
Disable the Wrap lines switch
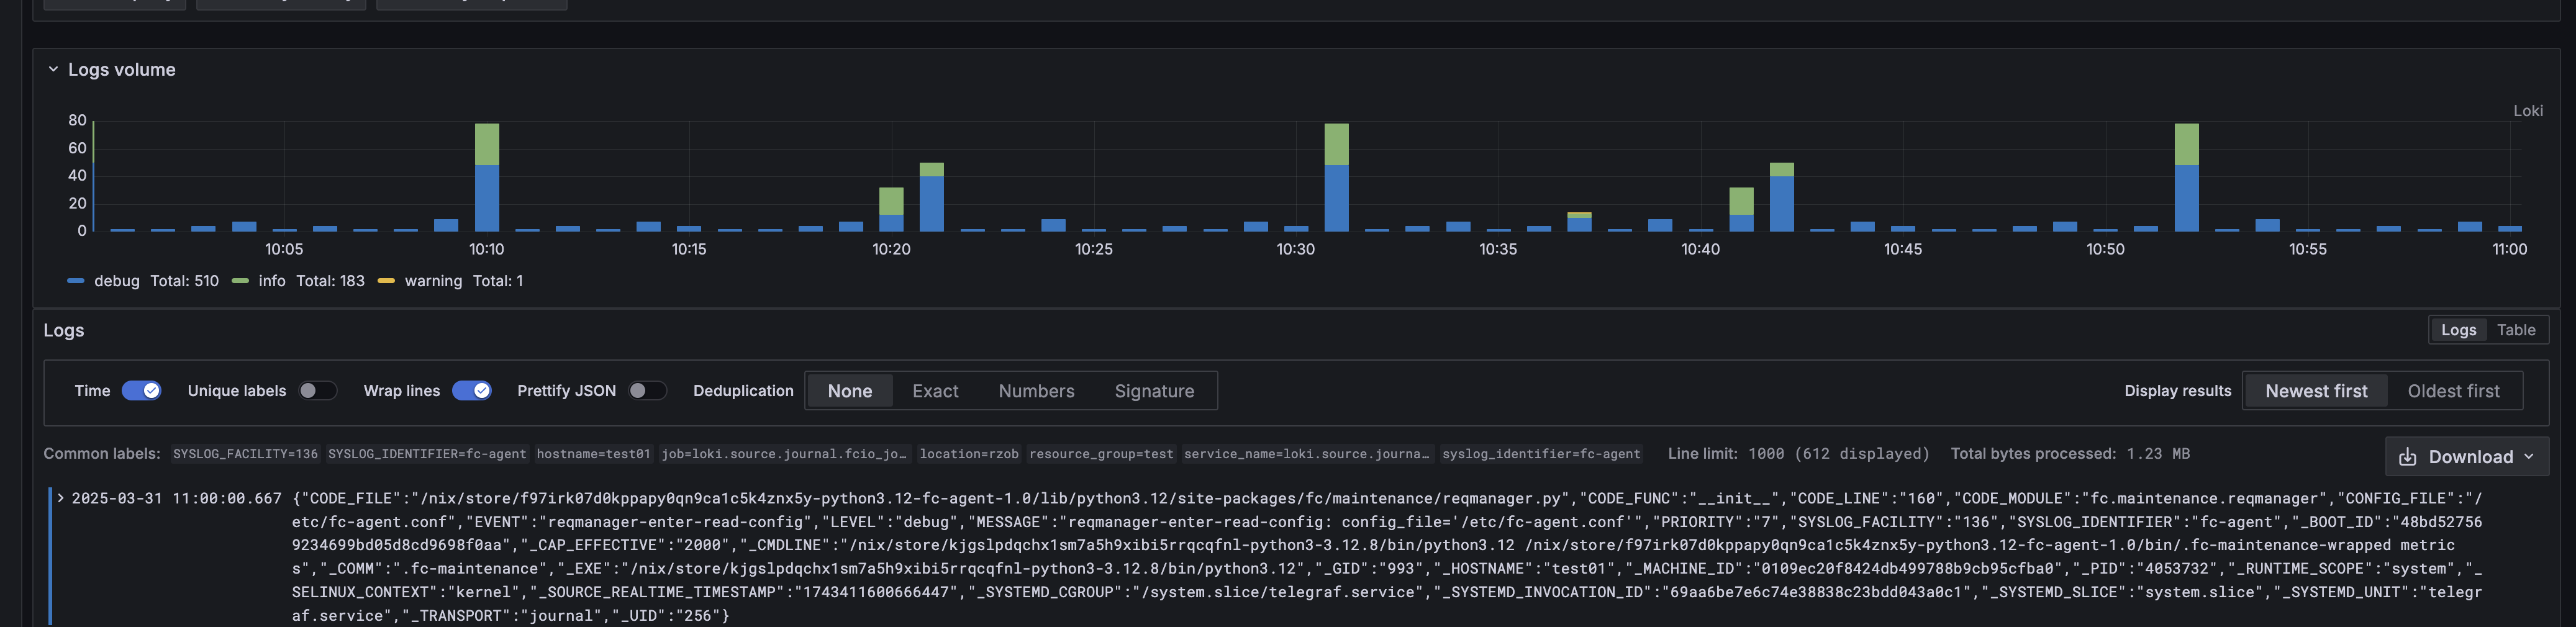(471, 391)
